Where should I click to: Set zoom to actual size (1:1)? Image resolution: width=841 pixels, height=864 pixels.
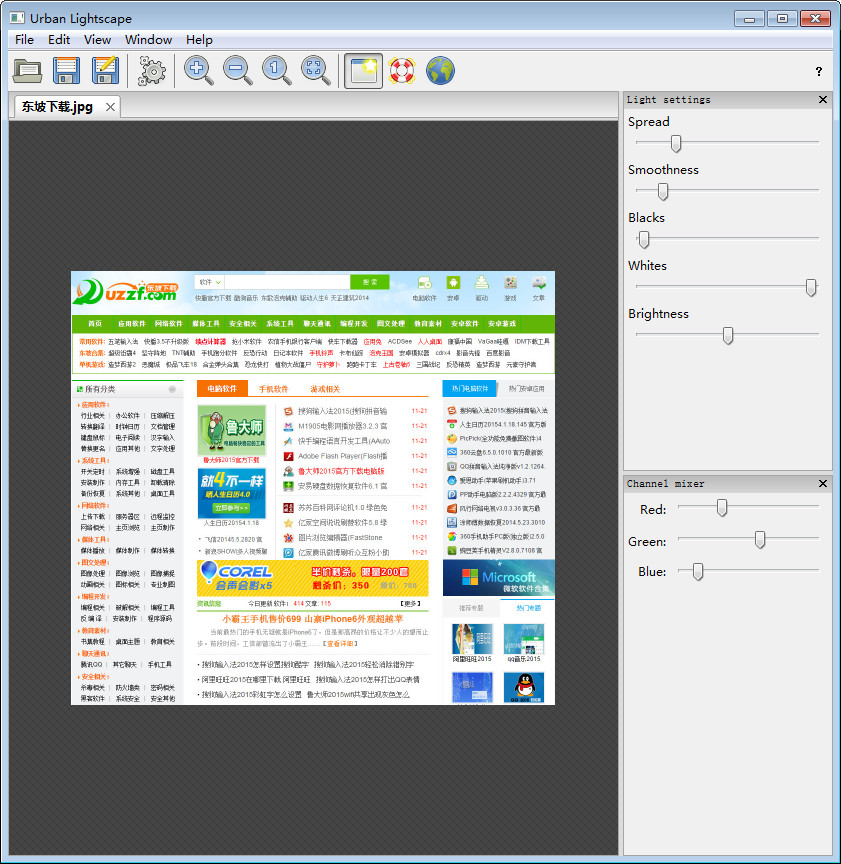(277, 71)
